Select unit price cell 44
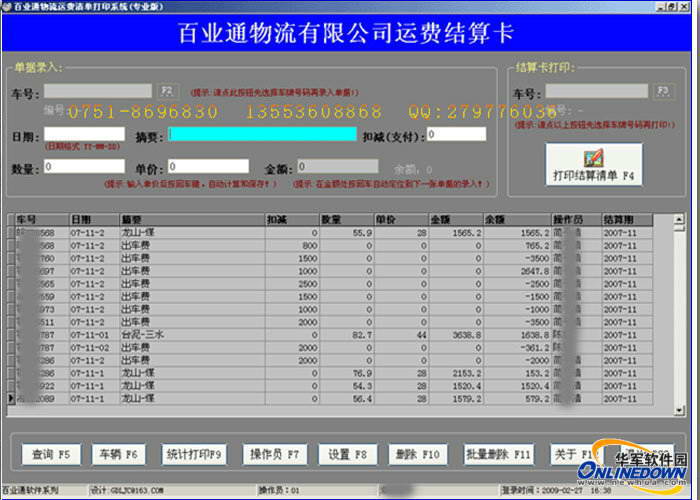This screenshot has height=500, width=700. (402, 335)
